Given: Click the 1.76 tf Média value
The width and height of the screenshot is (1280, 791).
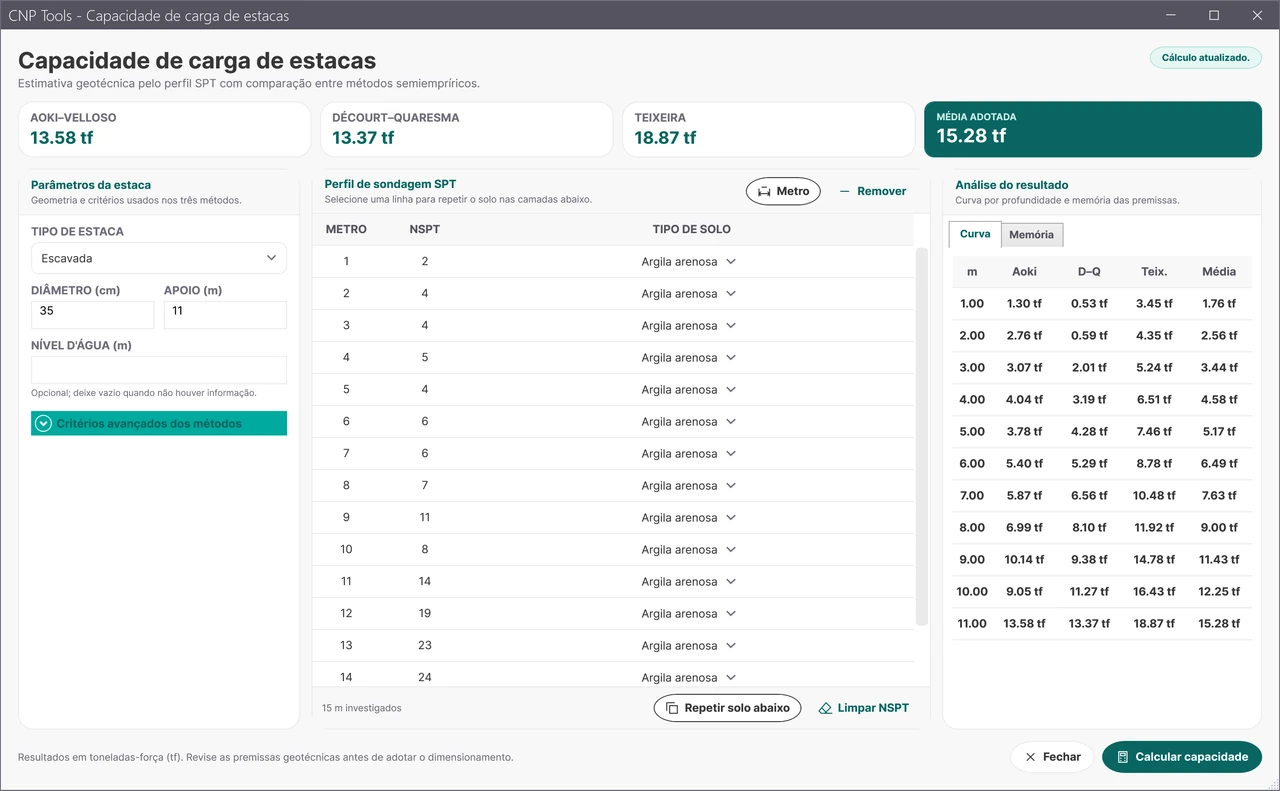Looking at the screenshot, I should pos(1219,304).
